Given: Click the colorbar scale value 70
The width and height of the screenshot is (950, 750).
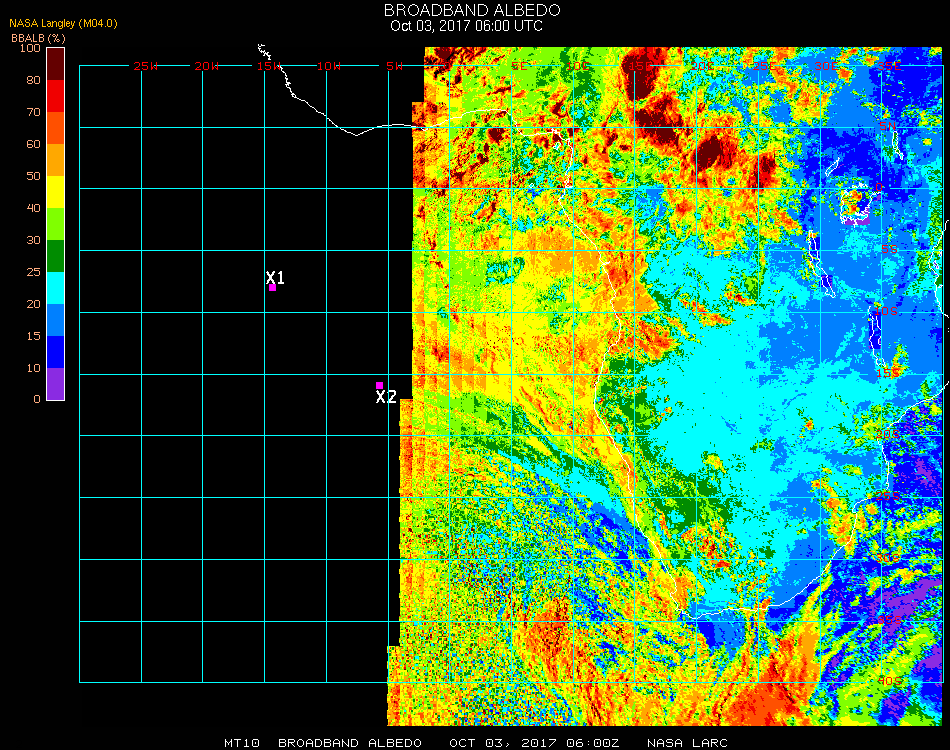Looking at the screenshot, I should (x=33, y=112).
